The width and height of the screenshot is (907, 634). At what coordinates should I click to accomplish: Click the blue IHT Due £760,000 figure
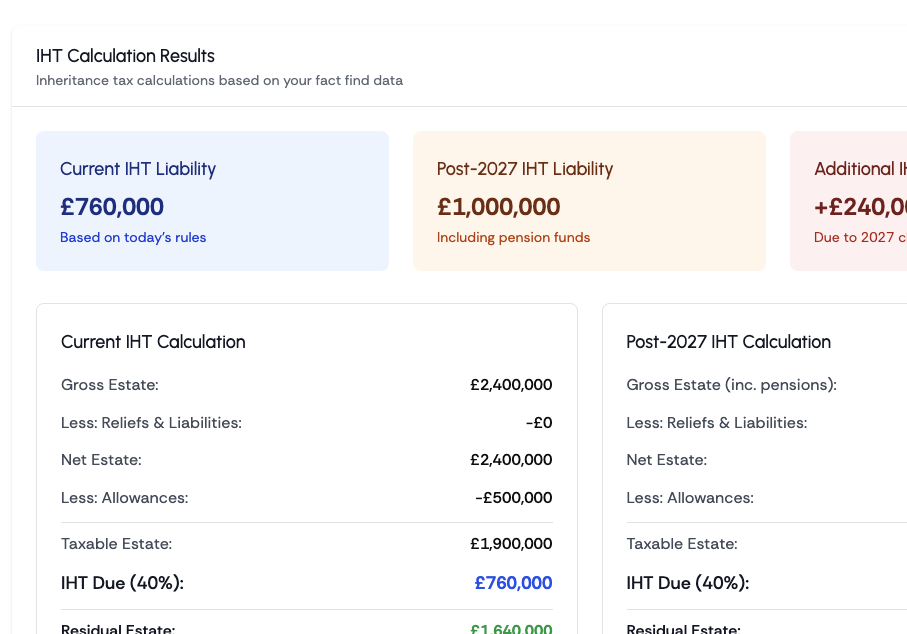pos(513,583)
